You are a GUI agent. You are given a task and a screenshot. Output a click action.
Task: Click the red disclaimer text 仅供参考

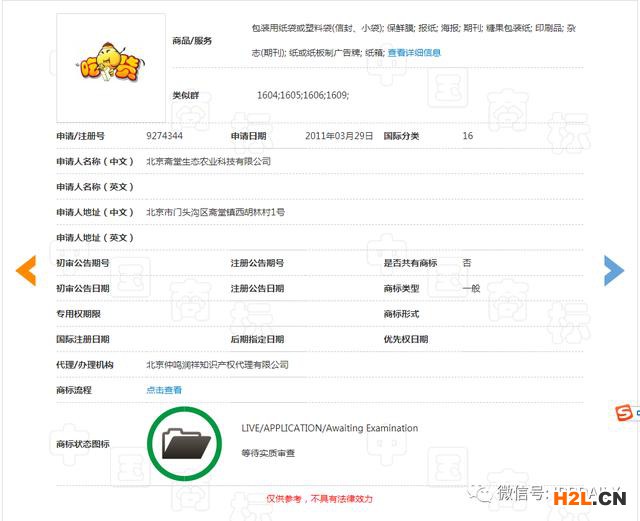[x=318, y=498]
